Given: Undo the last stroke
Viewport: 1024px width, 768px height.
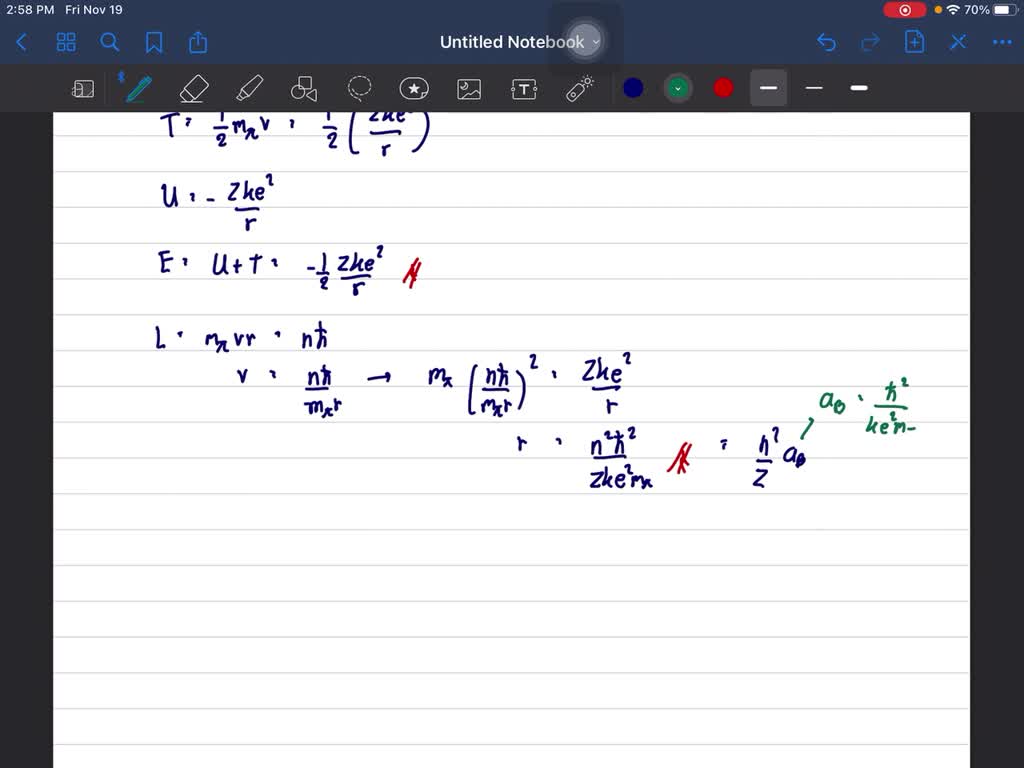Looking at the screenshot, I should (826, 42).
